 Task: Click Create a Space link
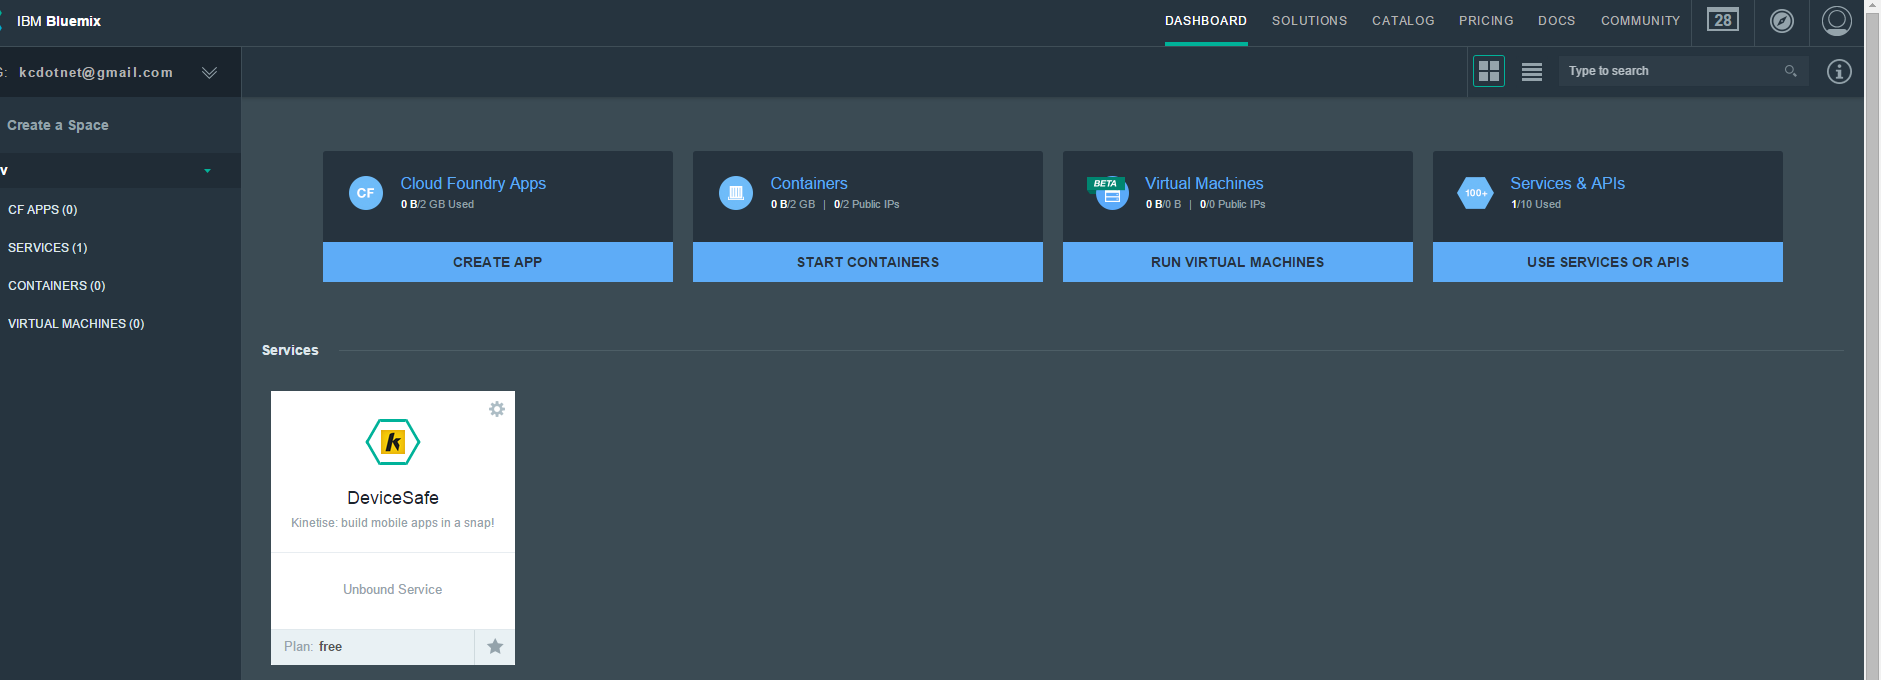58,125
